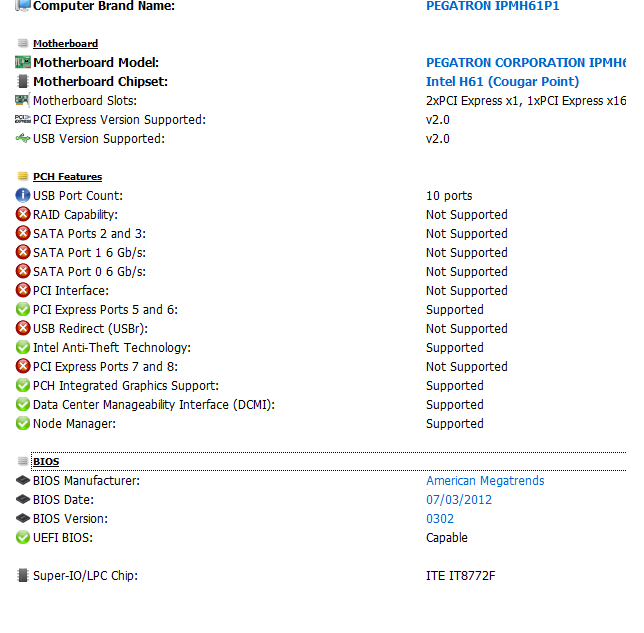
Task: Click the Computer Brand Name monitor icon
Action: click(x=23, y=5)
